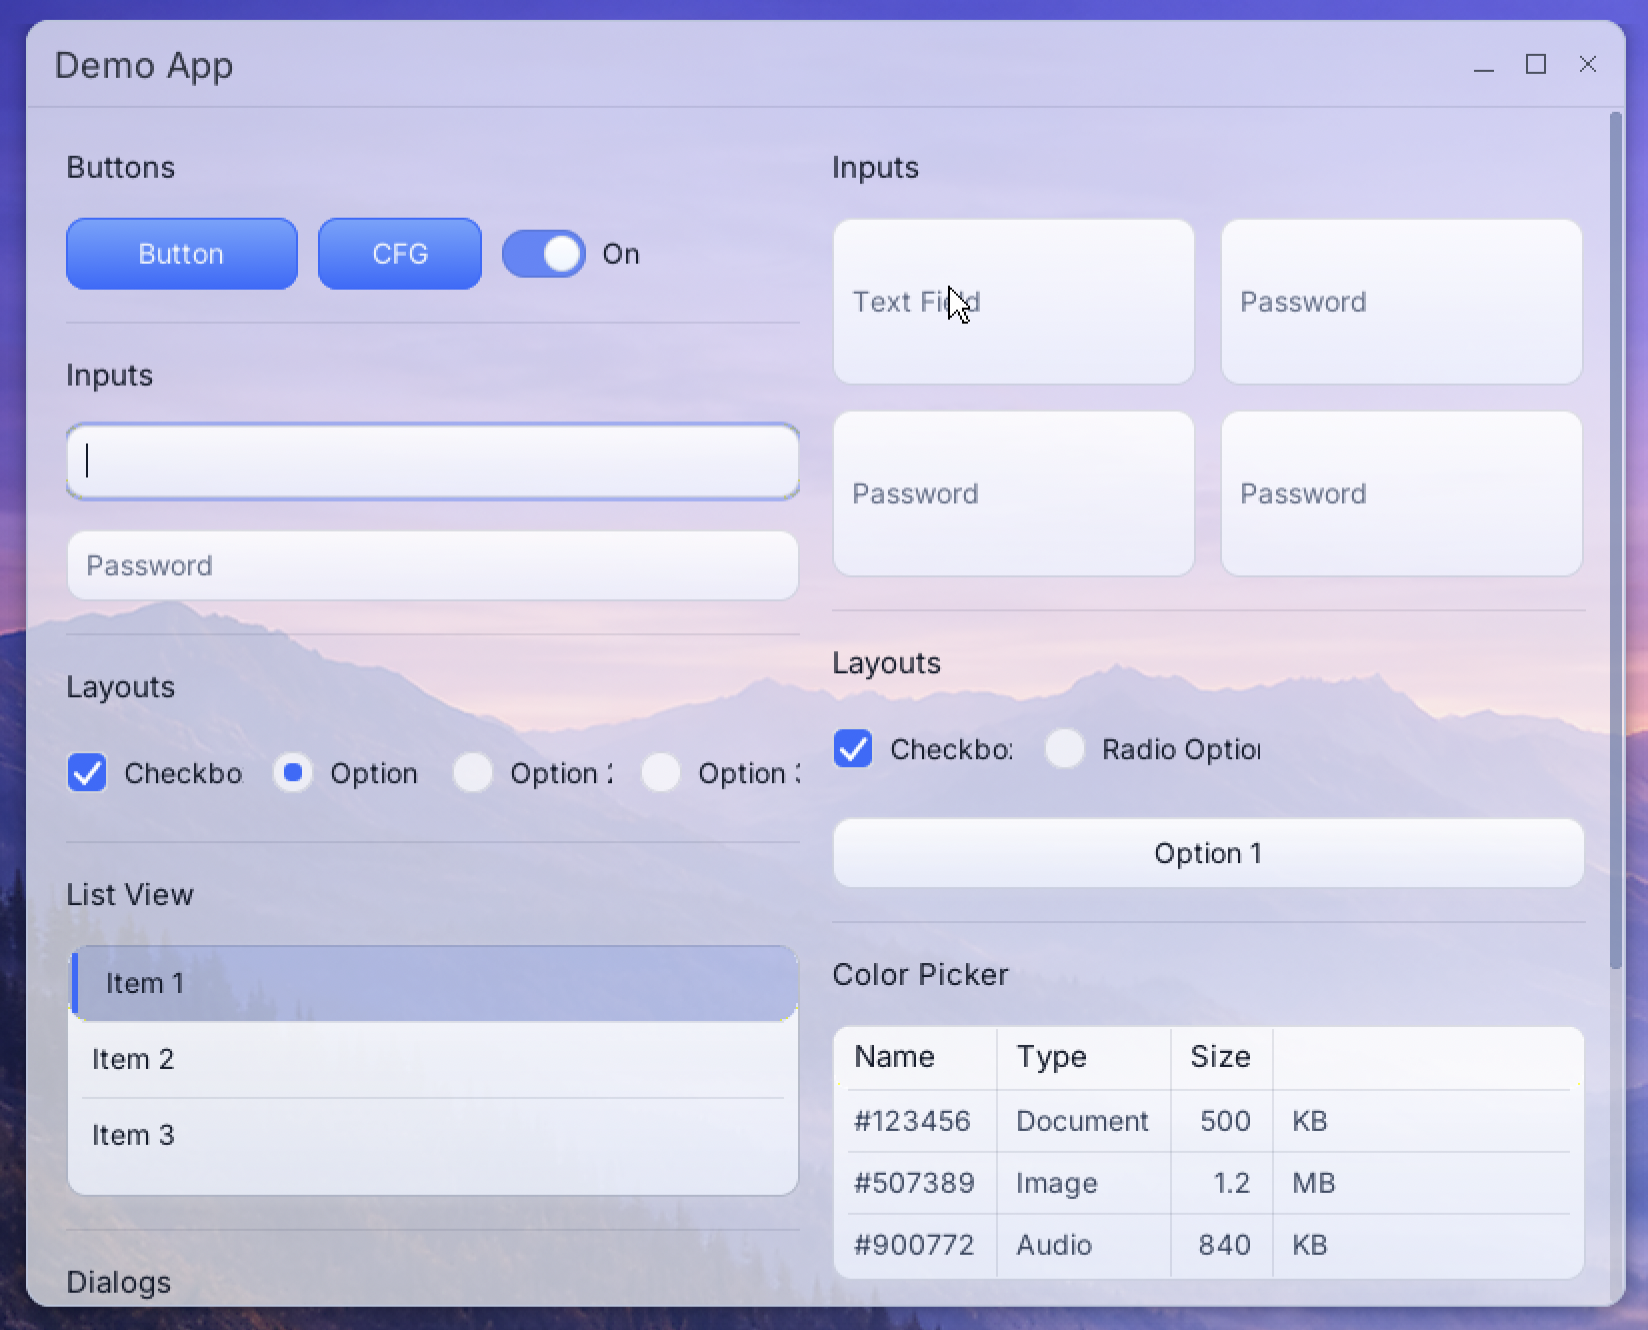The image size is (1648, 1330).
Task: Click the selected Option radio button
Action: [293, 772]
